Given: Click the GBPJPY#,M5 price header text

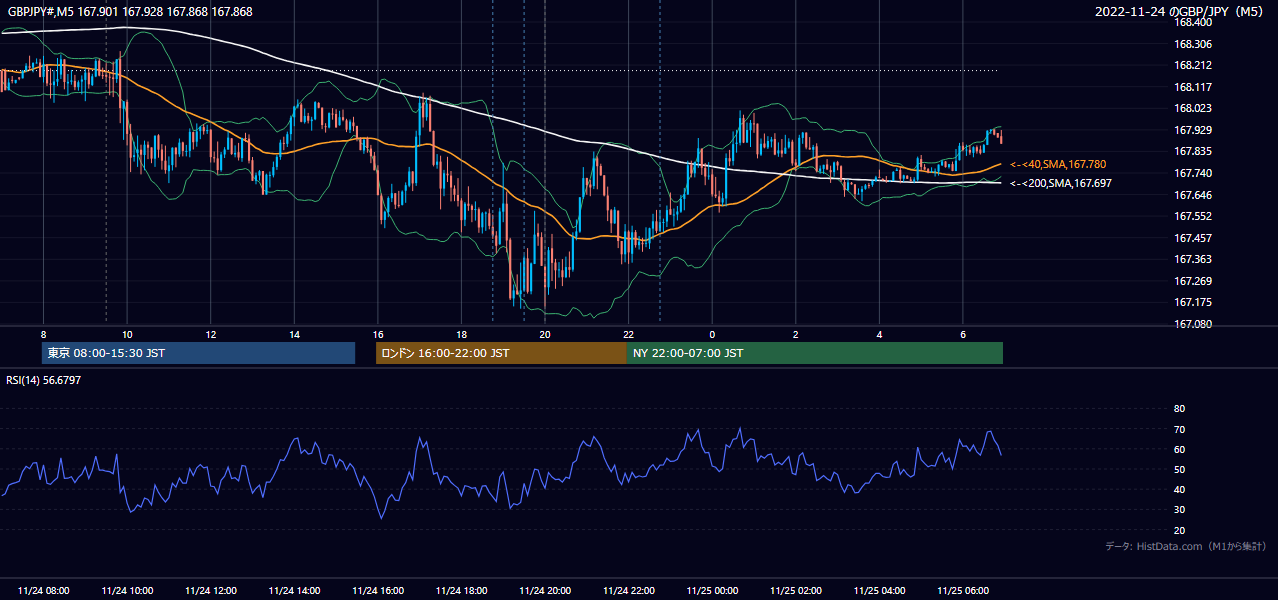Looking at the screenshot, I should pyautogui.click(x=130, y=12).
